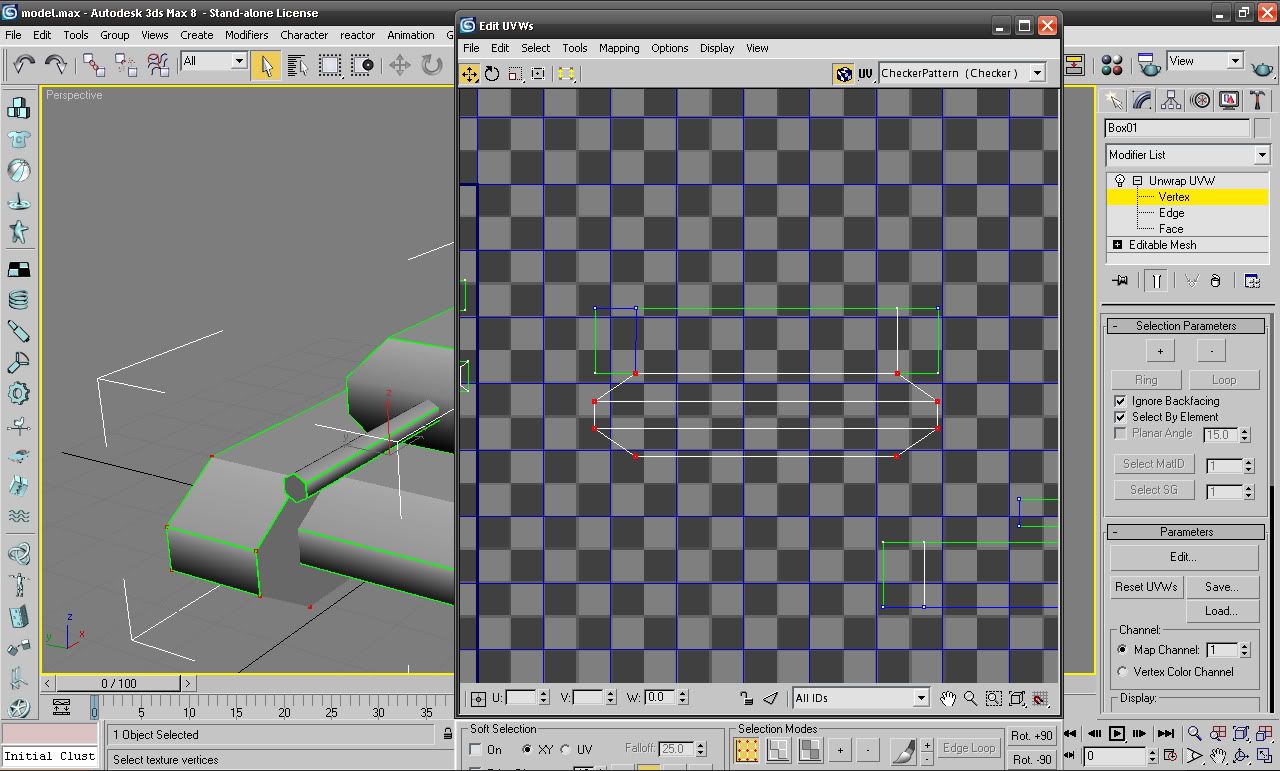
Task: Collapse the Unwrap UVW tree node
Action: tap(1137, 181)
